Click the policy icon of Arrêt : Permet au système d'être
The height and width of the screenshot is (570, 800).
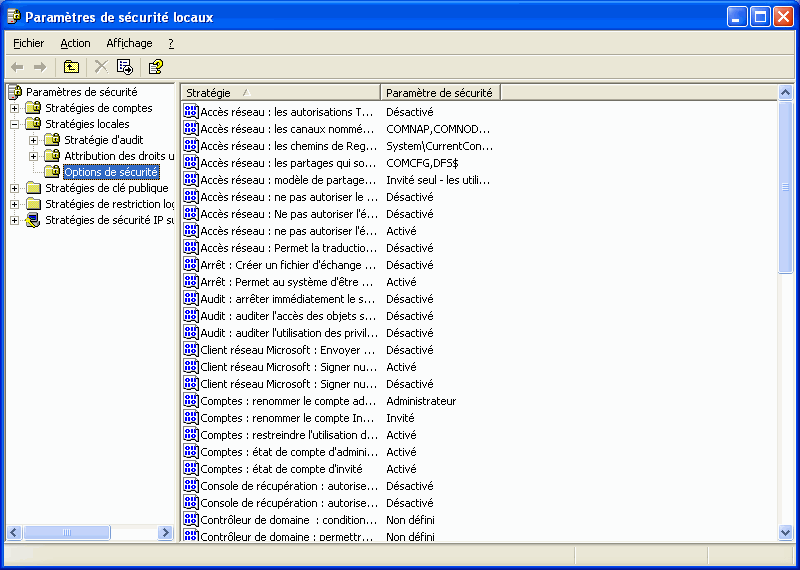point(191,282)
